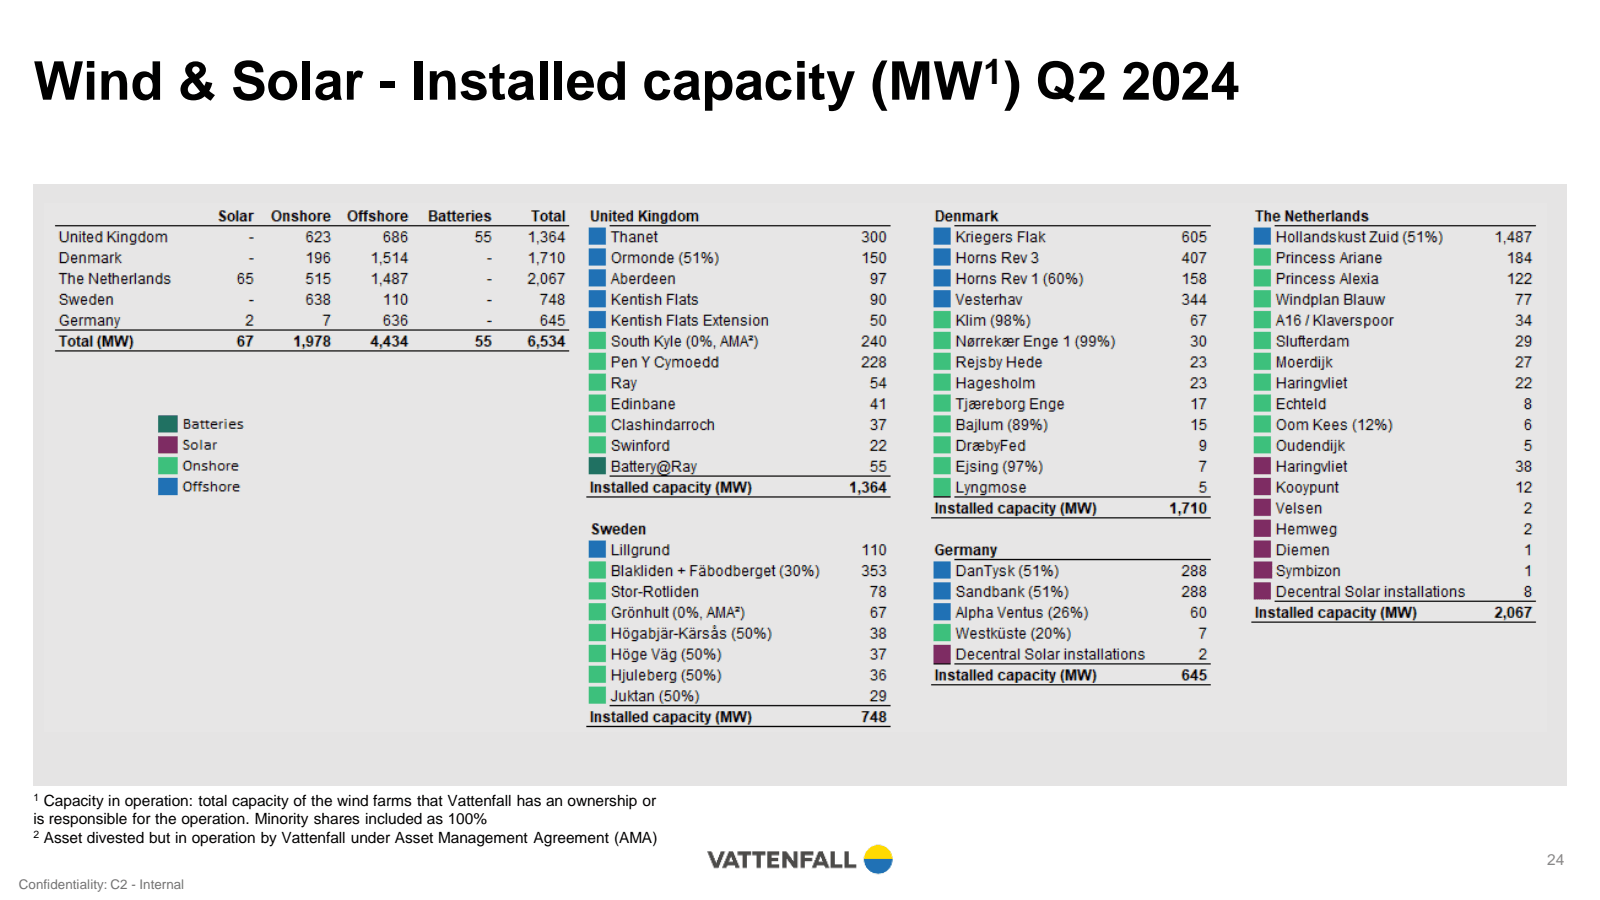Viewport: 1600px width, 900px height.
Task: Click 'Symbizon' in Netherlands list
Action: [x=1308, y=571]
